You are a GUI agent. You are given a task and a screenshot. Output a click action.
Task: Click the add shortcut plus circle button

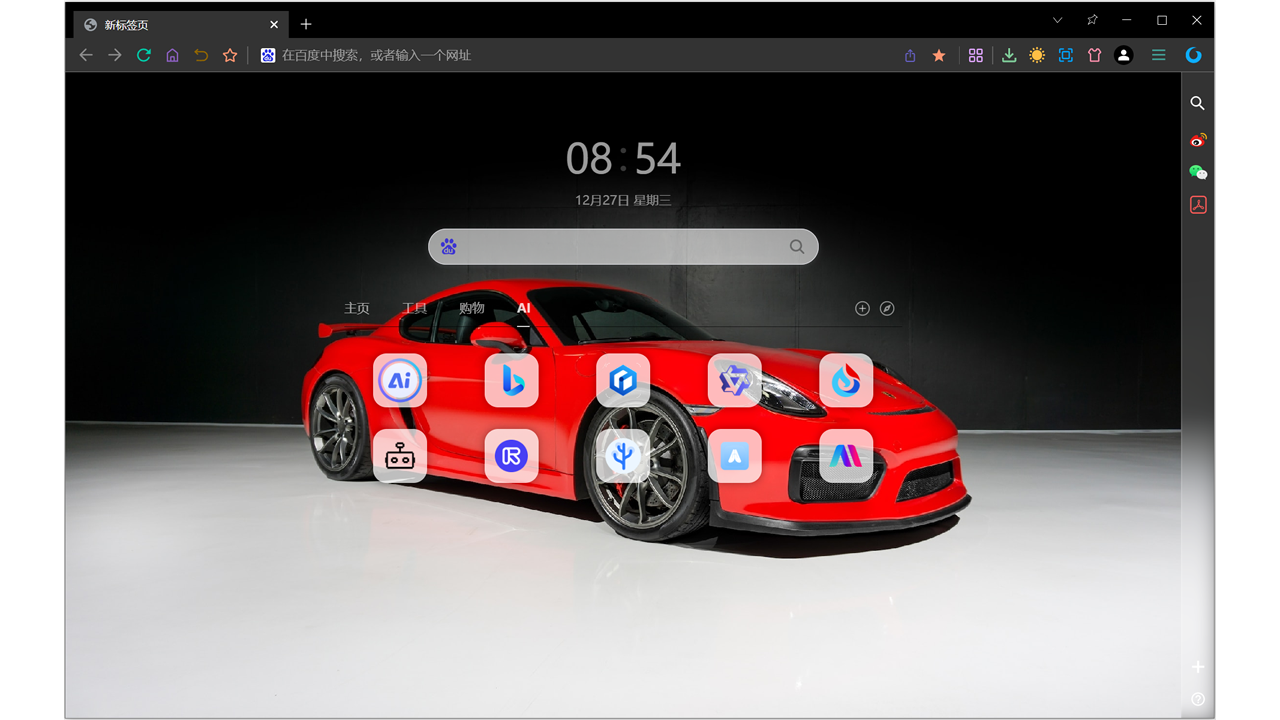coord(862,308)
